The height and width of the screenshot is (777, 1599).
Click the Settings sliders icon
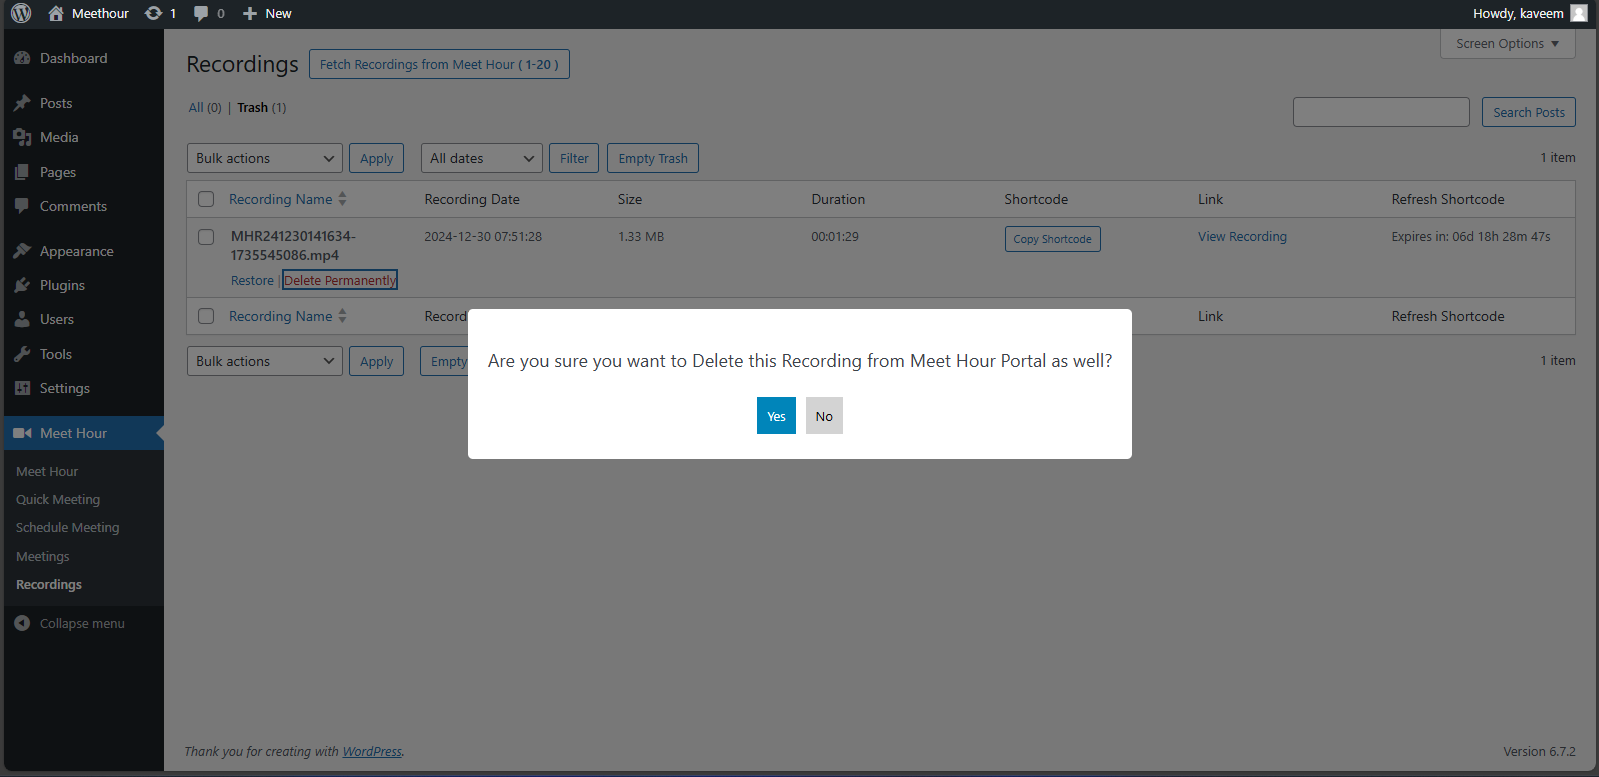pyautogui.click(x=22, y=388)
